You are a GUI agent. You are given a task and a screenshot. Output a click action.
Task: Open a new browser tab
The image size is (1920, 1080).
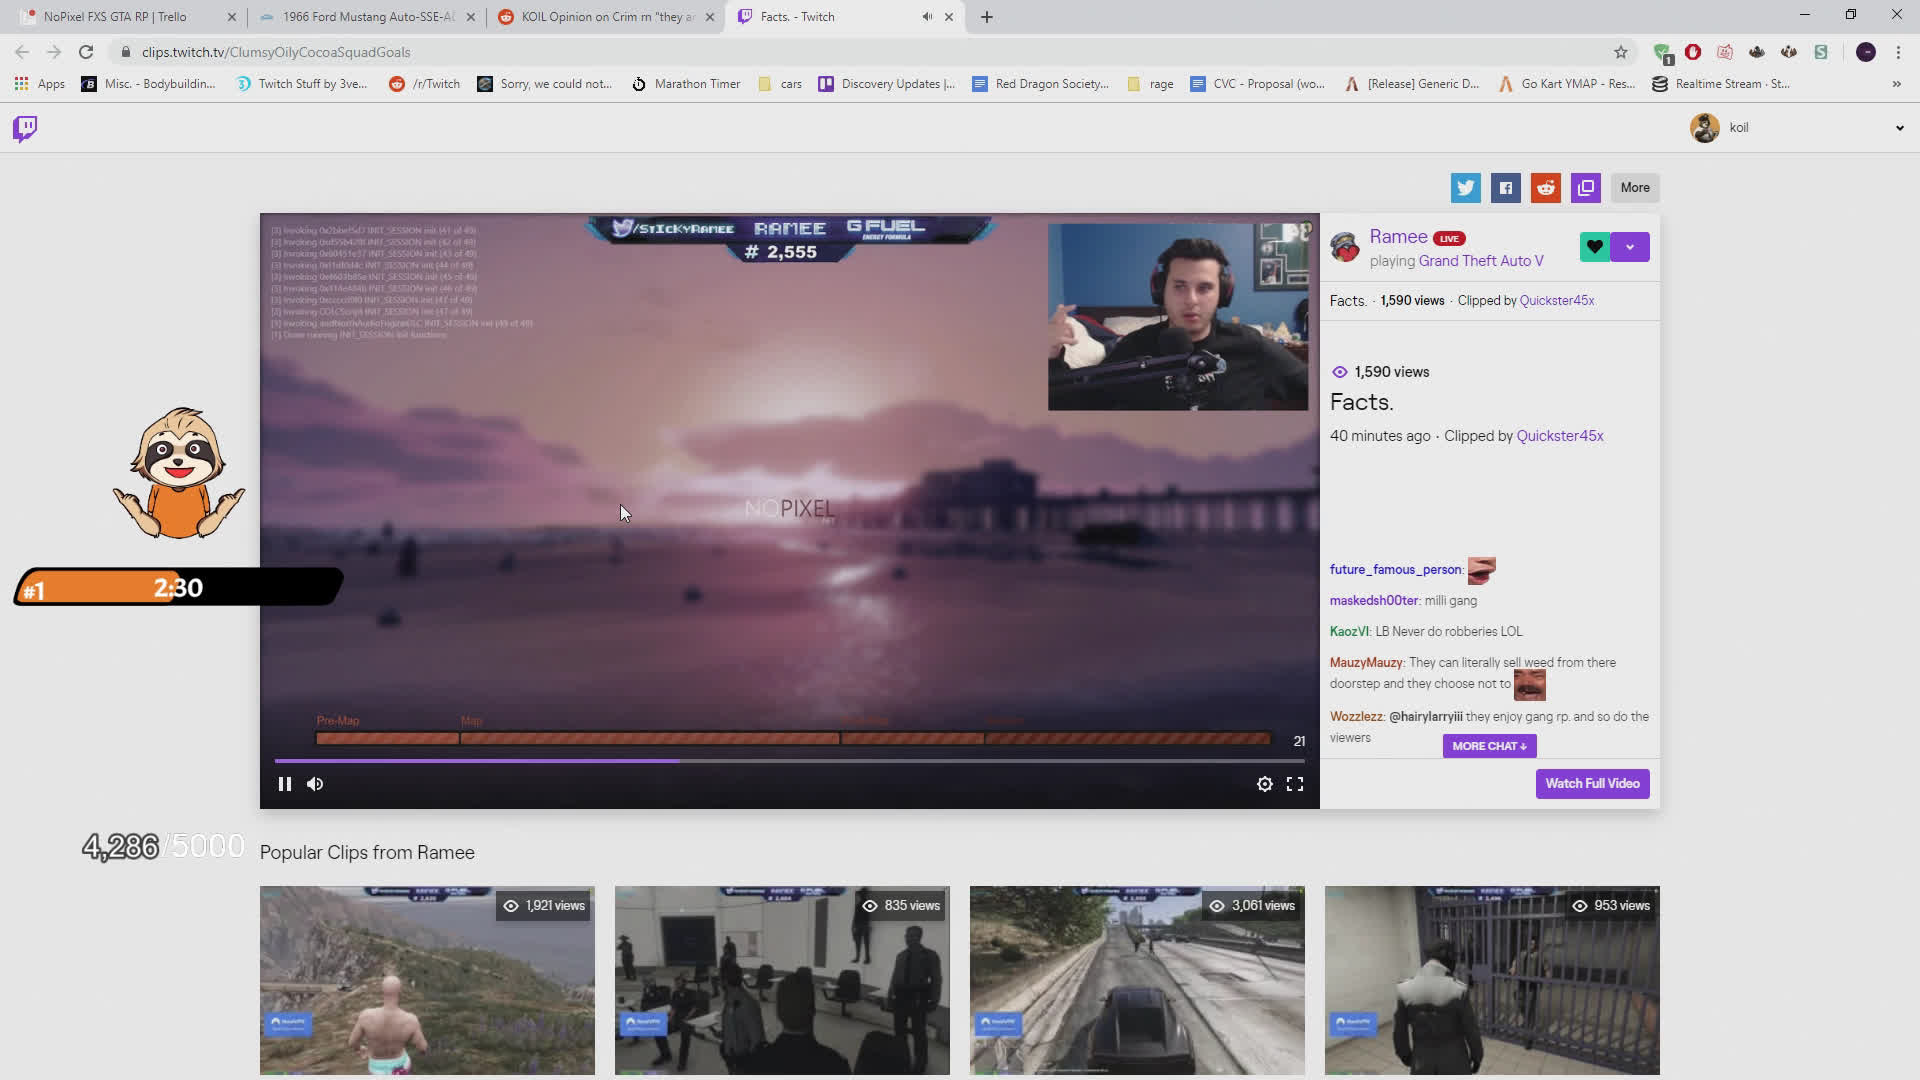tap(987, 17)
